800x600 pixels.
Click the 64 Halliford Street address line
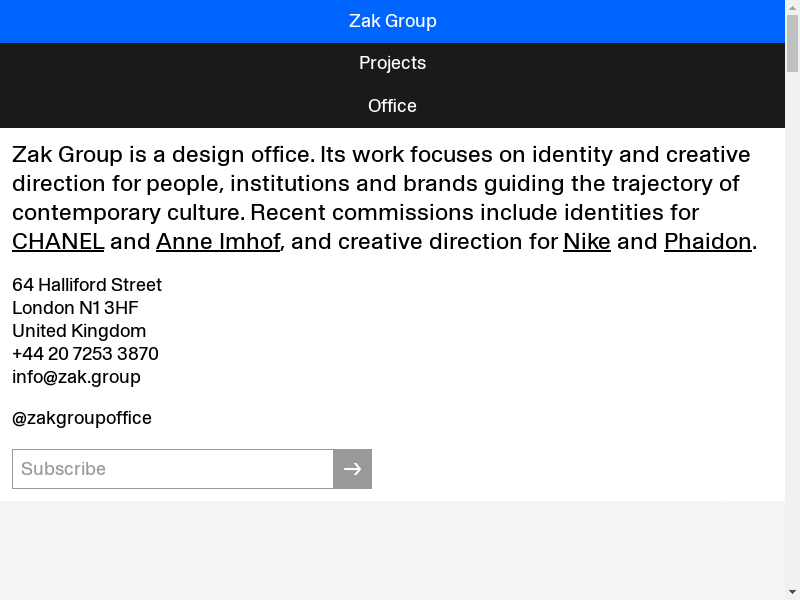[x=87, y=285]
